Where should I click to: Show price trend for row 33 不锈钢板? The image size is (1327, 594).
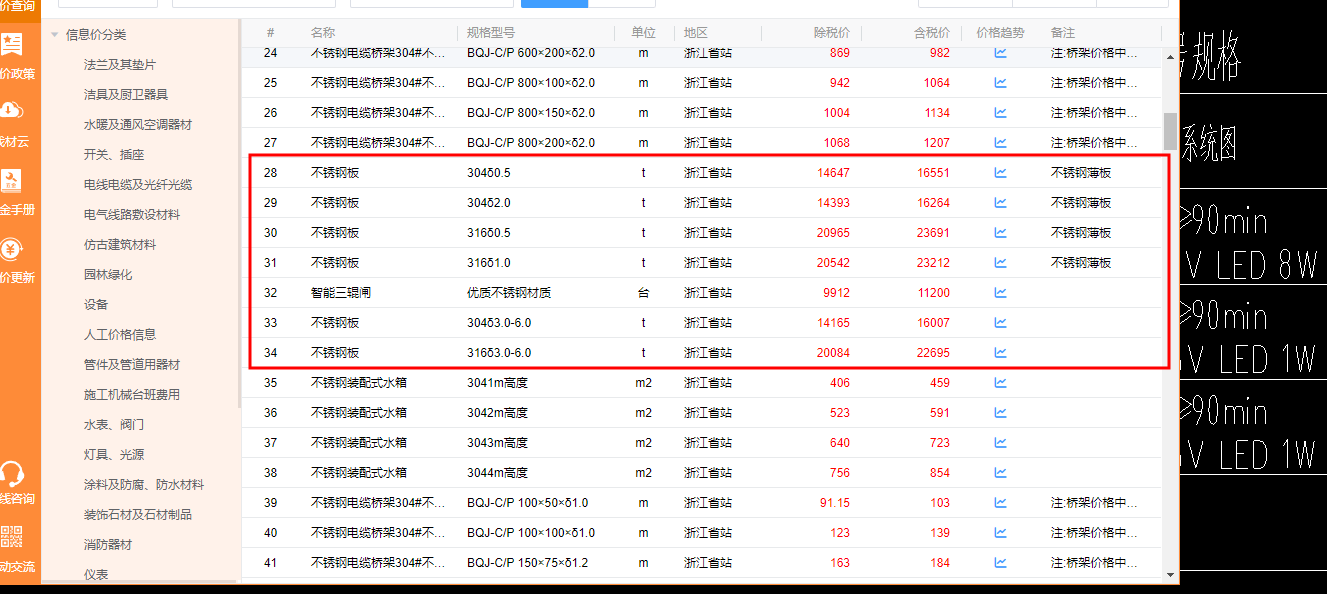click(1000, 323)
